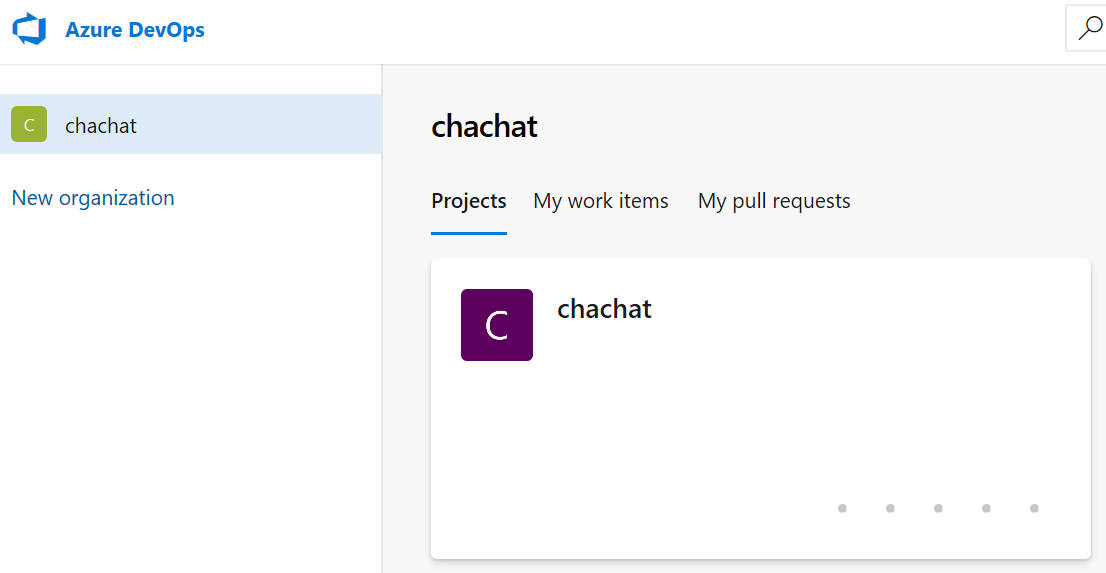This screenshot has height=573, width=1106.
Task: Click the chachat organization page heading
Action: pyautogui.click(x=484, y=126)
